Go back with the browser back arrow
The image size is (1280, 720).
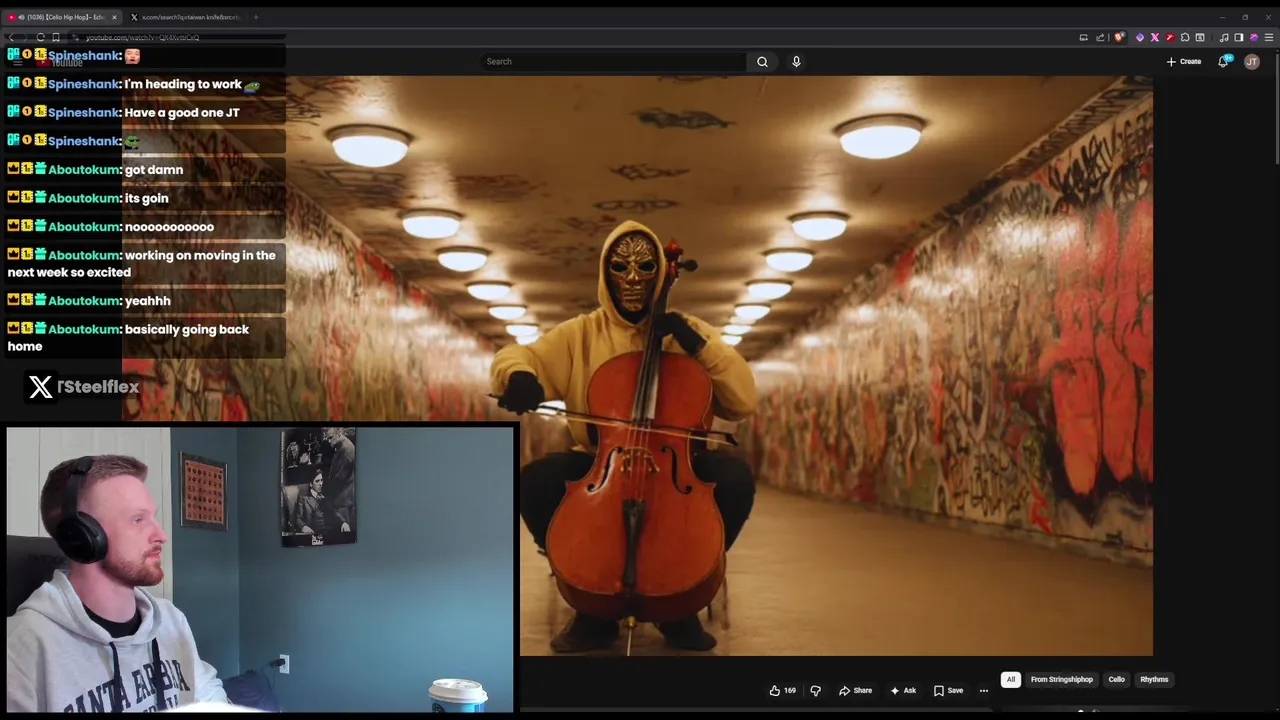coord(11,37)
